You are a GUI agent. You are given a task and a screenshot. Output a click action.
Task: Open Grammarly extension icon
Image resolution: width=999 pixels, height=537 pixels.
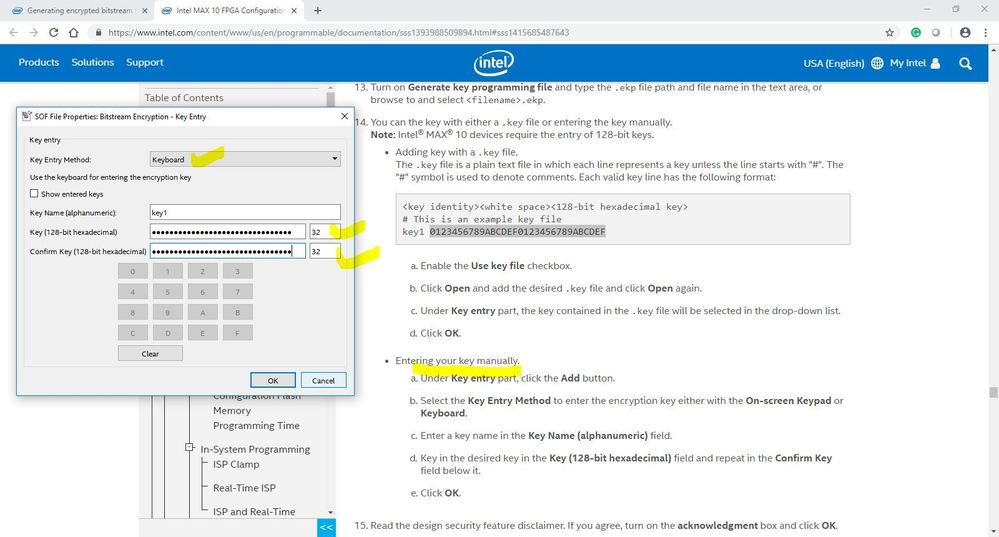coord(916,32)
